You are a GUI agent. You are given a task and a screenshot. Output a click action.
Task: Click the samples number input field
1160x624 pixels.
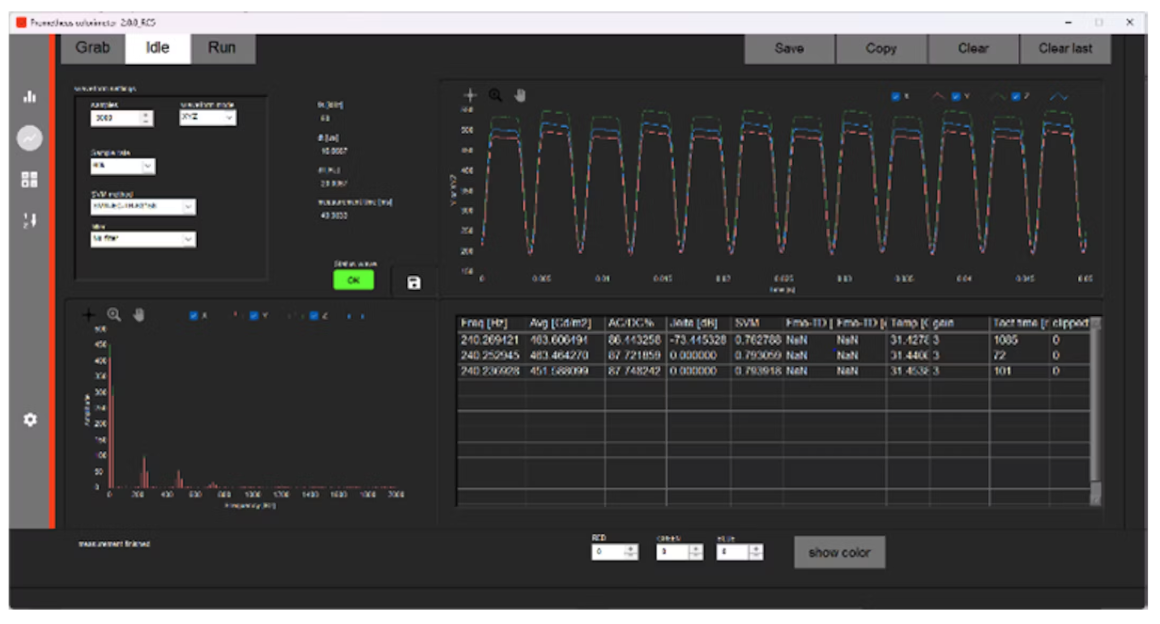click(115, 118)
